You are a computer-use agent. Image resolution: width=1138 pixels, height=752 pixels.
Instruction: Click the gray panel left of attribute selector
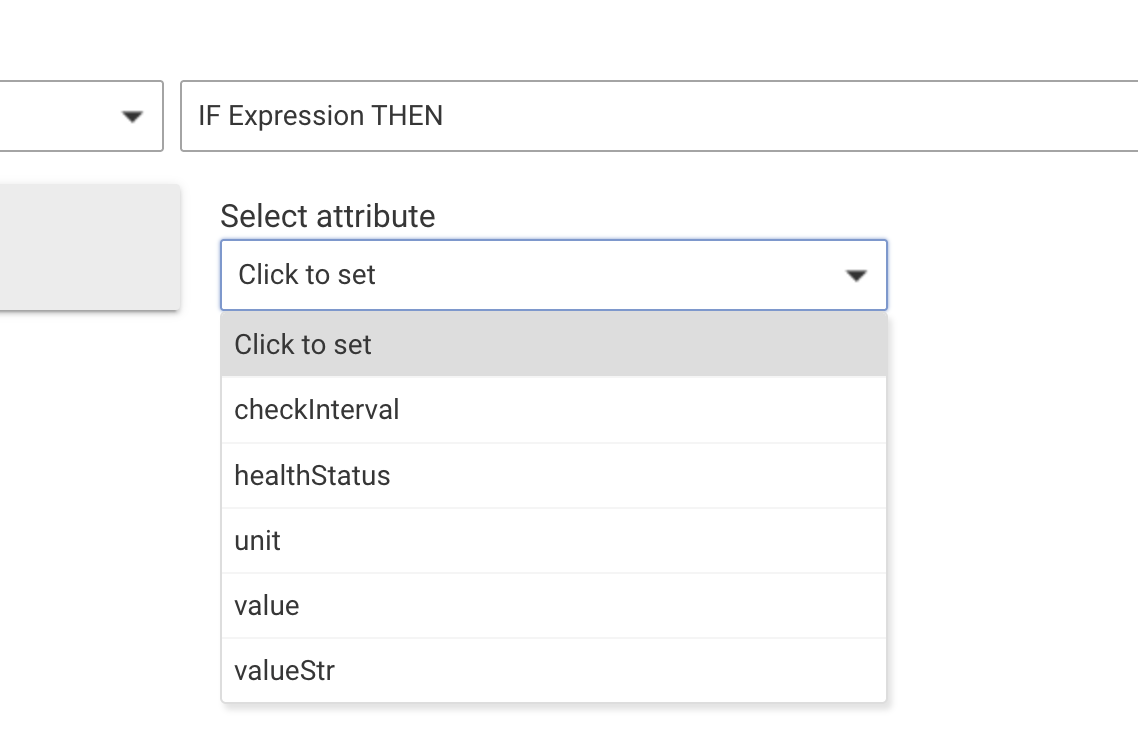(x=88, y=247)
